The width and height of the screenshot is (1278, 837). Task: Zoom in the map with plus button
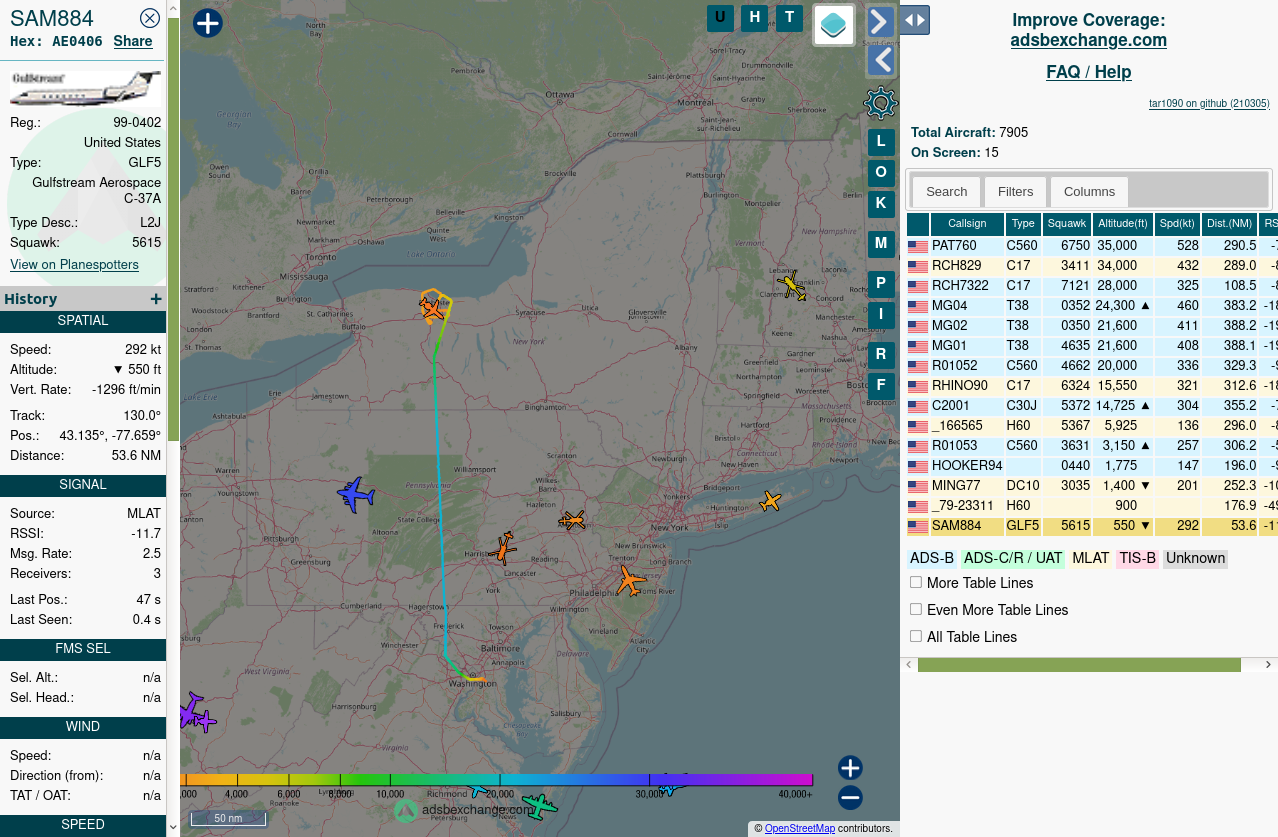[x=850, y=768]
